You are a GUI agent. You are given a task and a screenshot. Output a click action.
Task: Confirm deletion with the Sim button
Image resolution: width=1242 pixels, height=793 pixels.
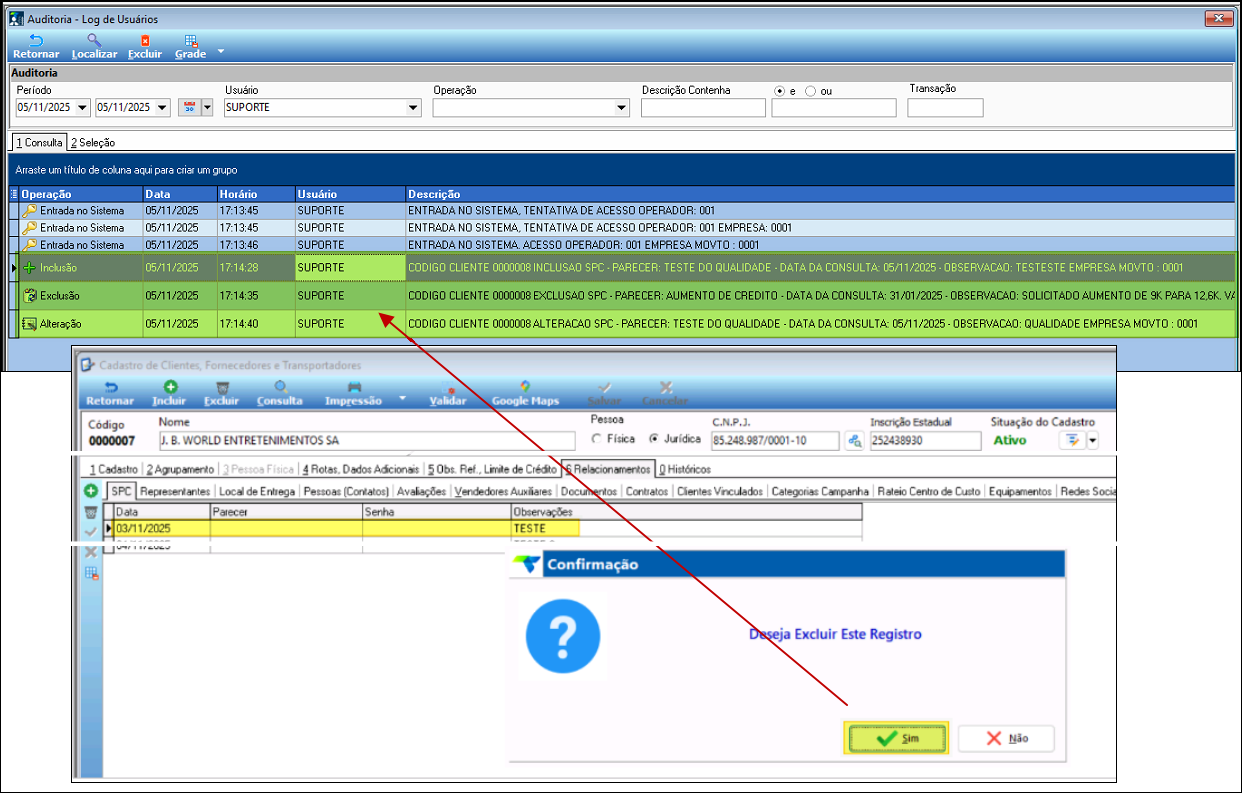point(896,738)
